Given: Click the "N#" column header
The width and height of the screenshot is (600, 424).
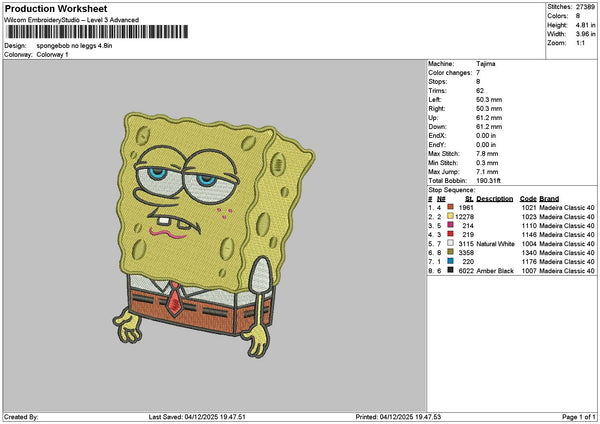Looking at the screenshot, I should 441,199.
